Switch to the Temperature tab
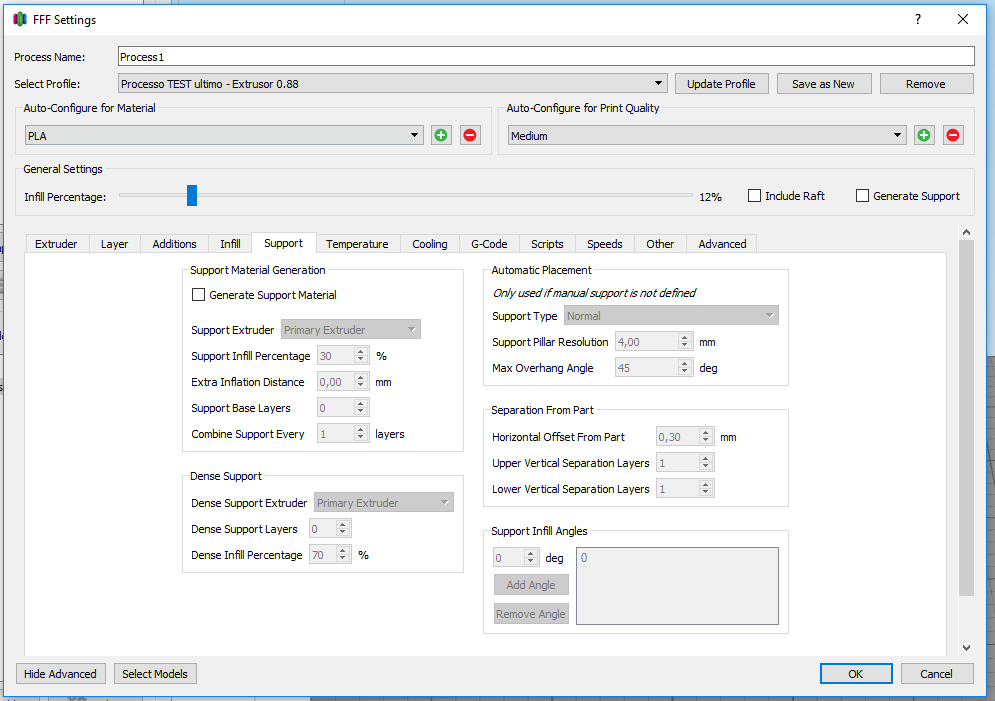This screenshot has height=701, width=995. click(x=357, y=244)
